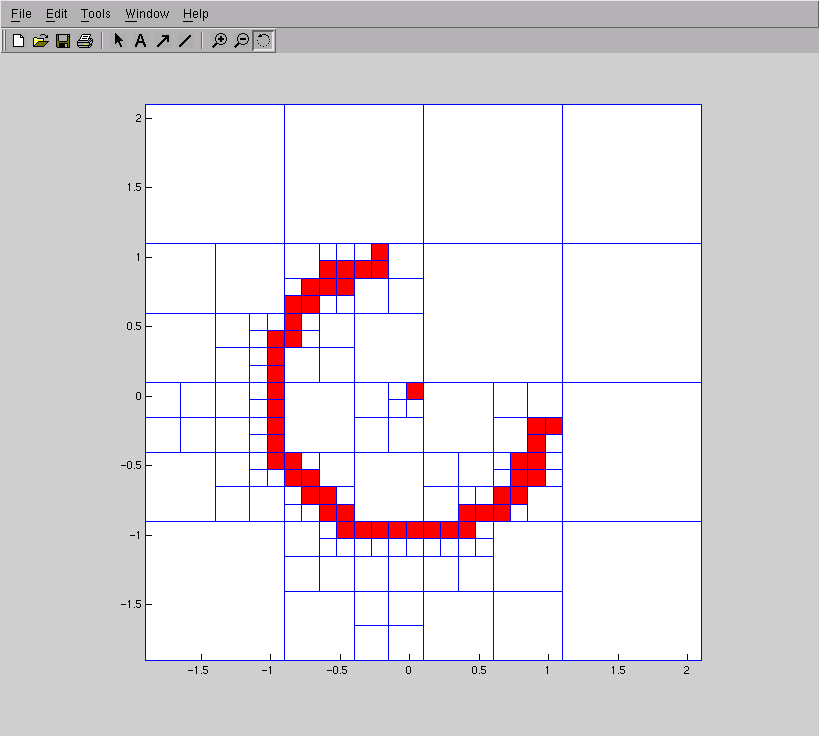This screenshot has height=736, width=819.
Task: Save the figure using the floppy disk icon
Action: click(x=62, y=41)
